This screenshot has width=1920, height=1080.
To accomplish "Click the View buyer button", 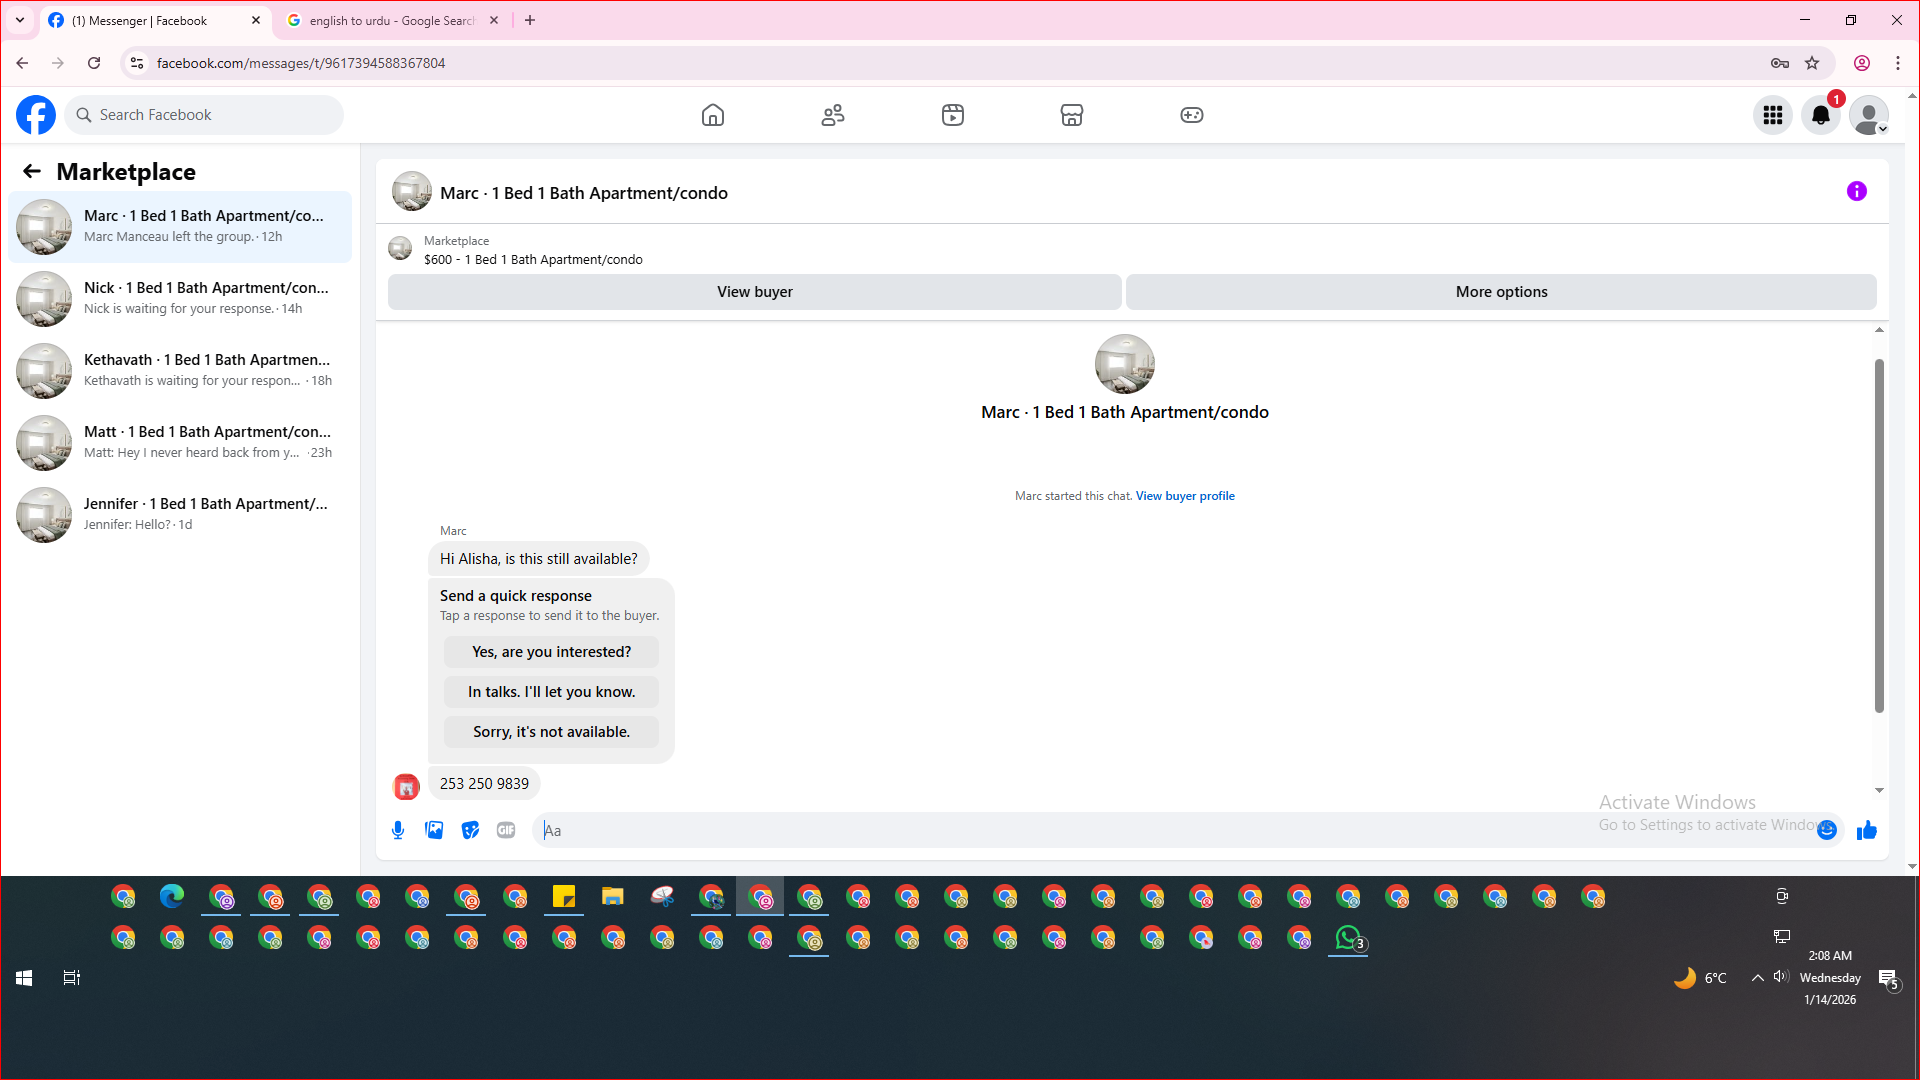I will click(x=754, y=292).
